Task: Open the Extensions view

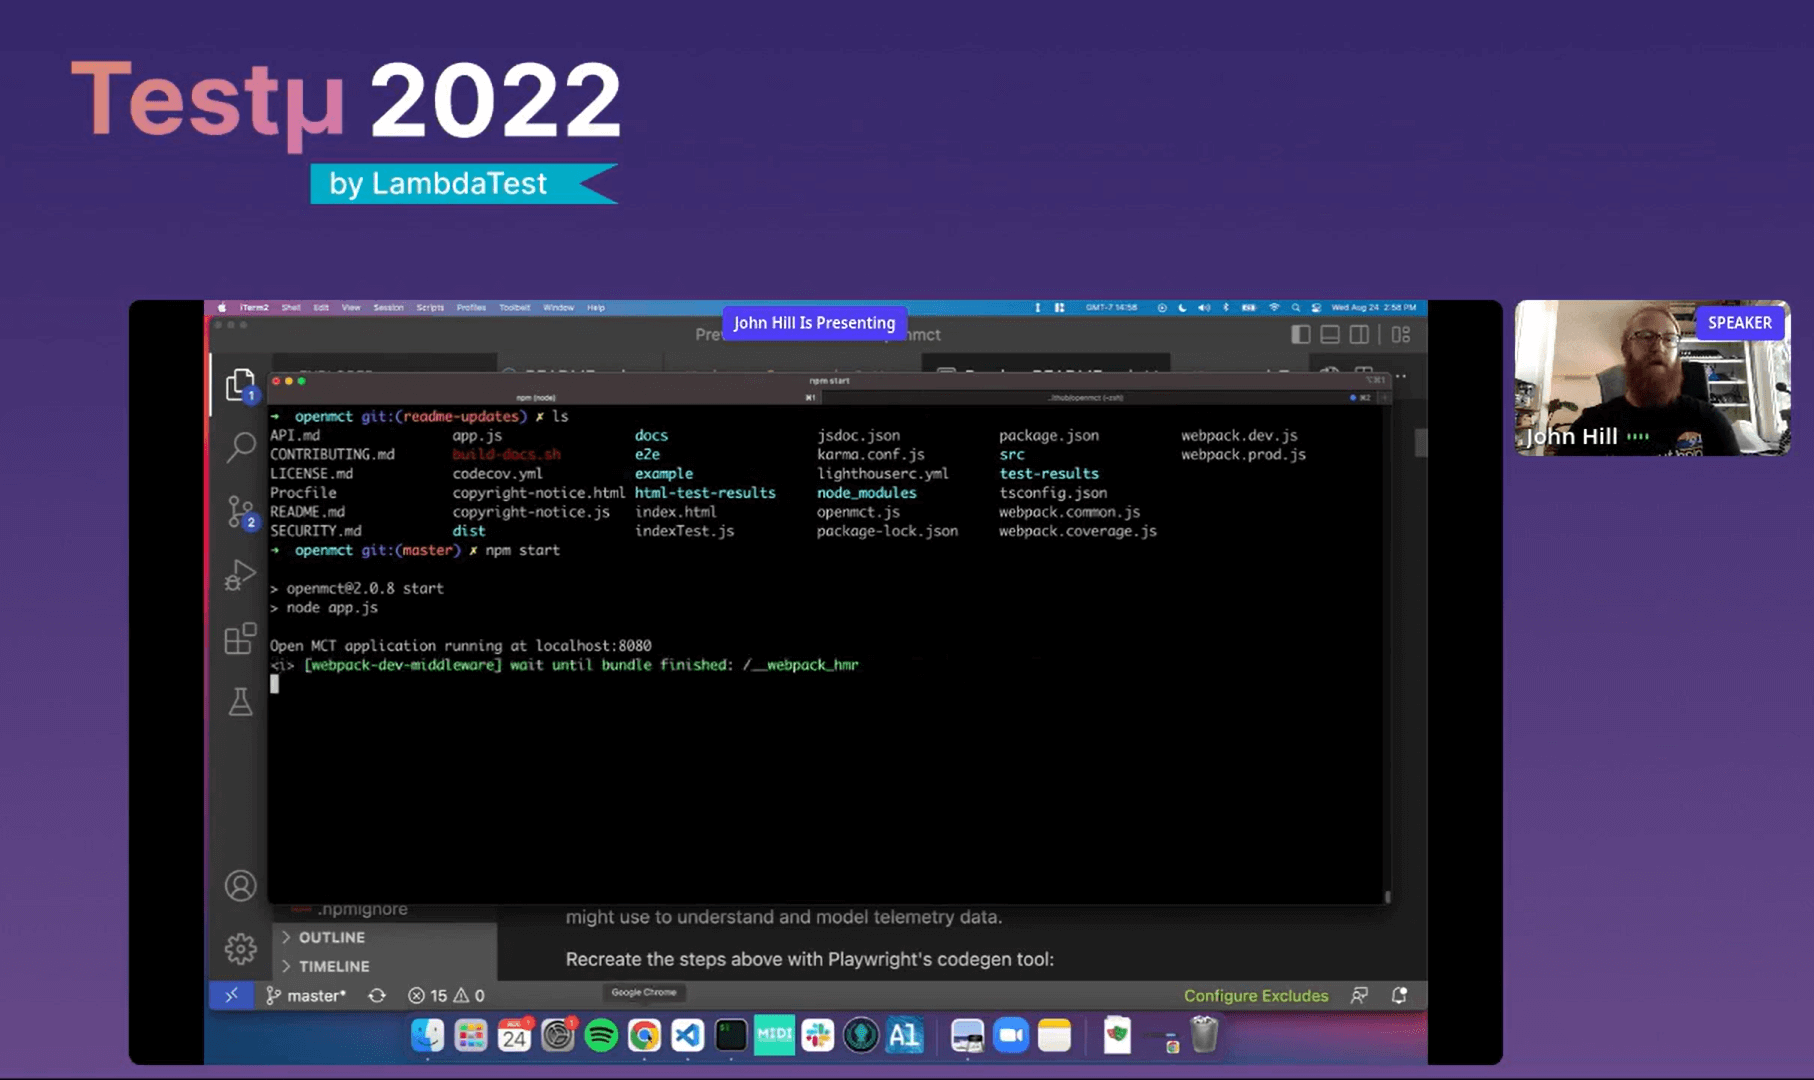Action: (x=240, y=638)
